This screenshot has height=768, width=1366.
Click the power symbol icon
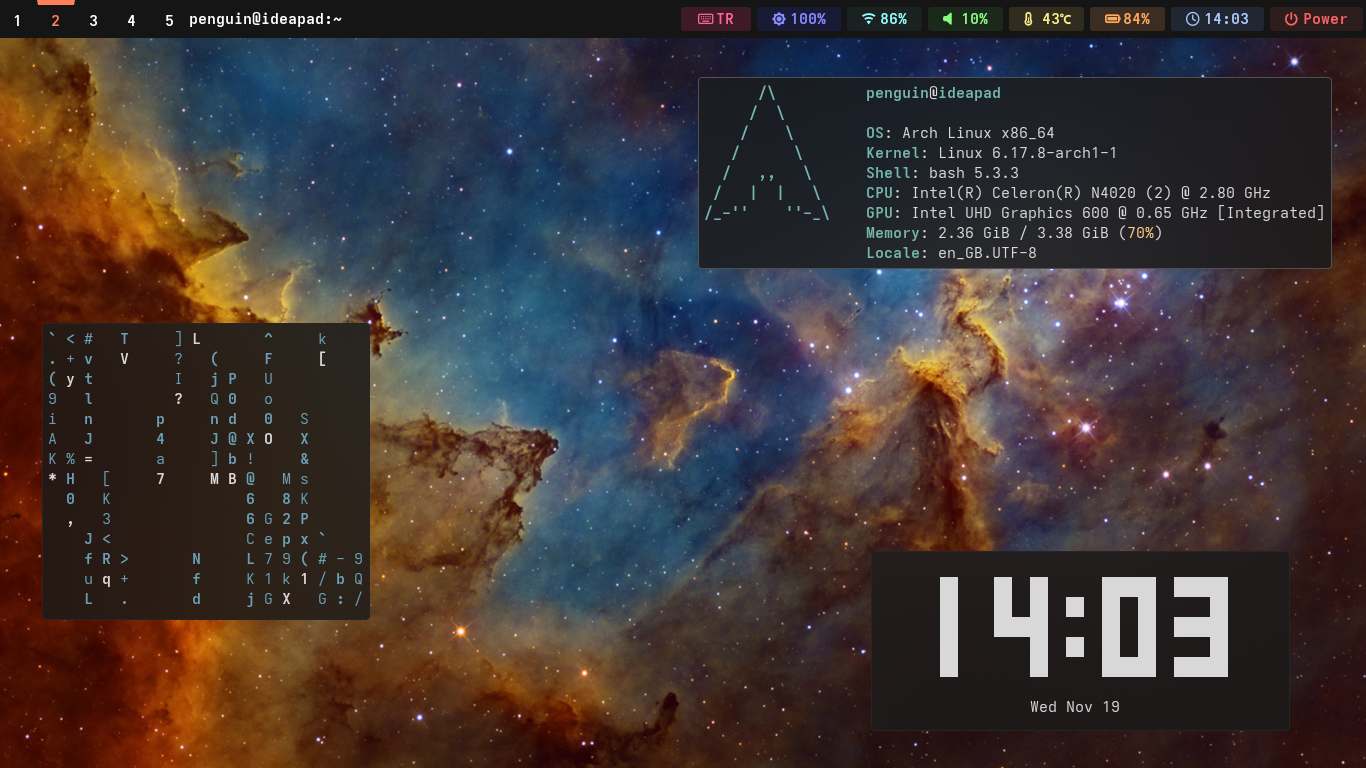[1291, 19]
